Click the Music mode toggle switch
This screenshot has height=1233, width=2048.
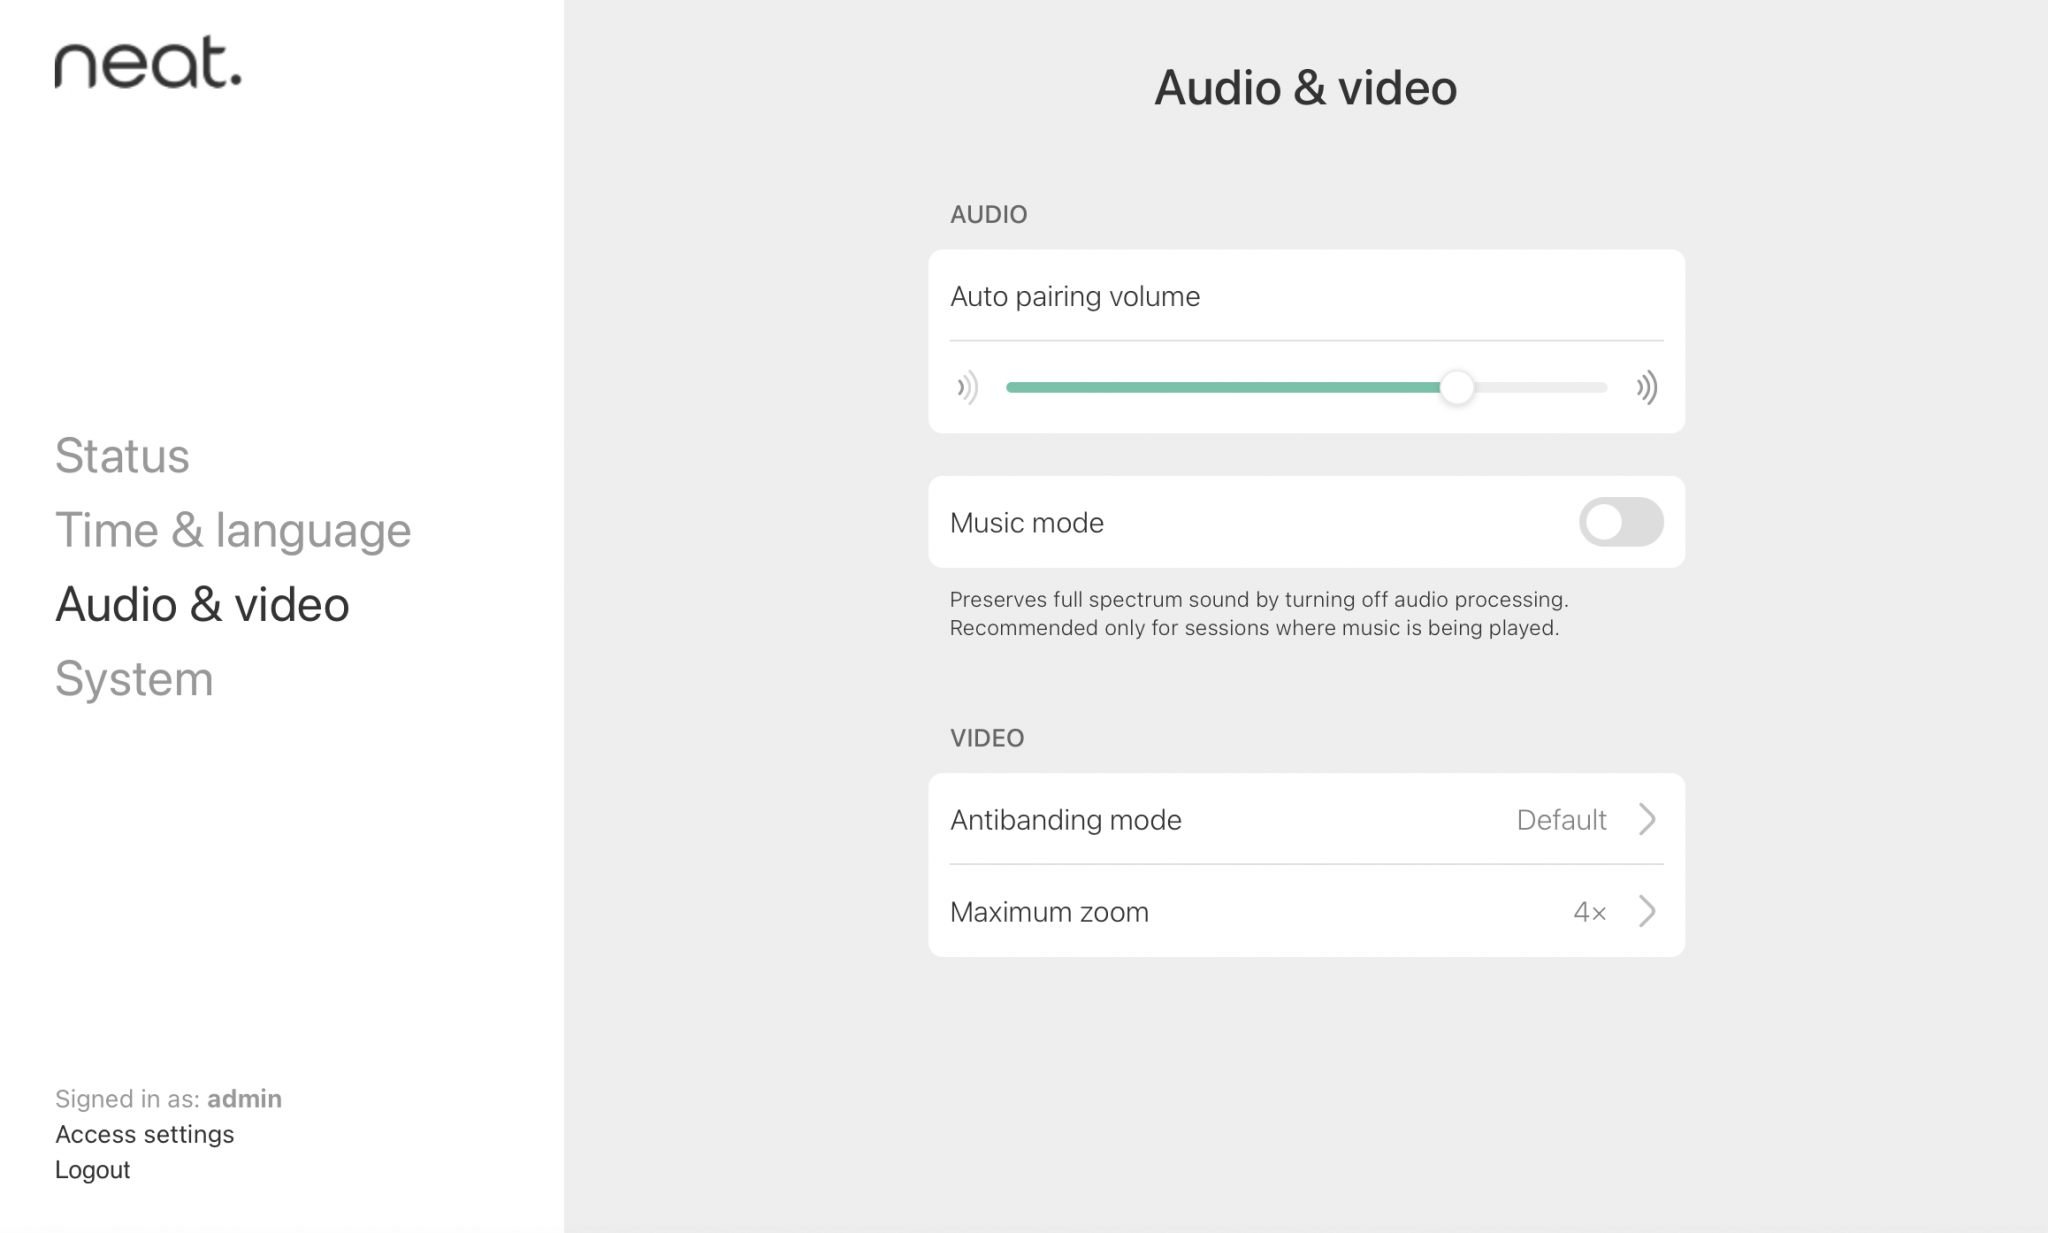(x=1620, y=522)
